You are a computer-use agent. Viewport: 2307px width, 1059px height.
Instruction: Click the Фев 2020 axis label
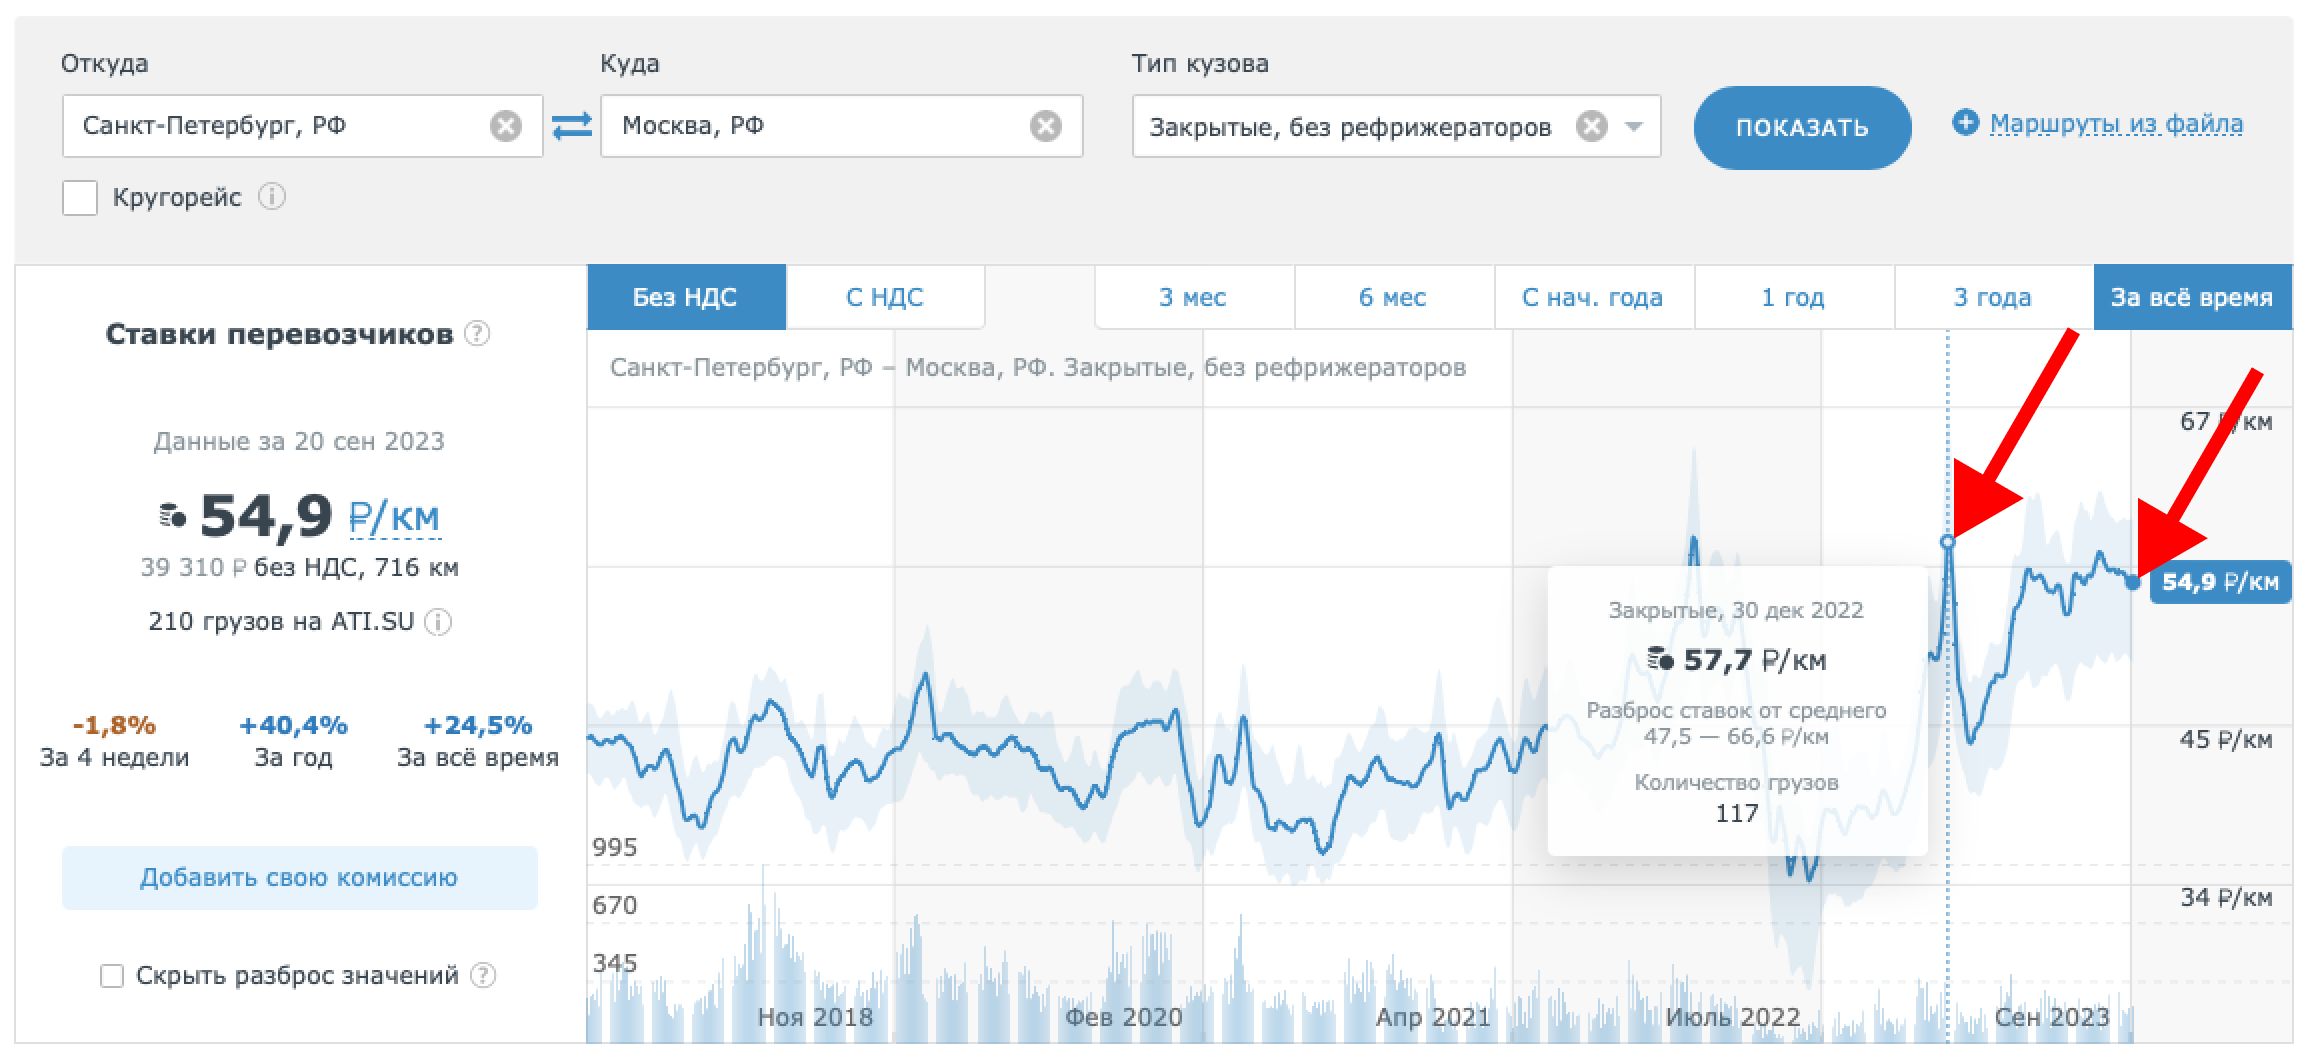pos(1124,1018)
